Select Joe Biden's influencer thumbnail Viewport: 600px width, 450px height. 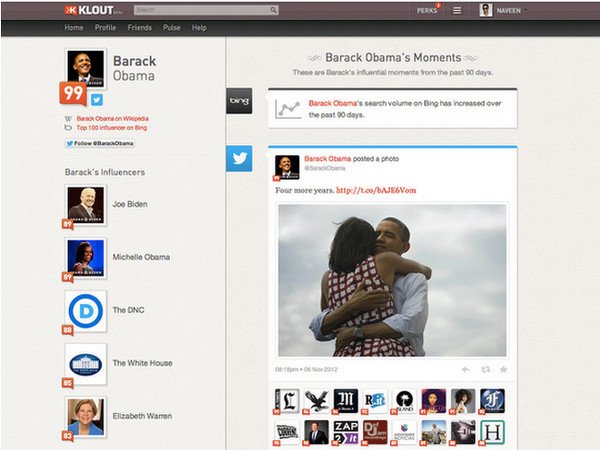(x=85, y=204)
